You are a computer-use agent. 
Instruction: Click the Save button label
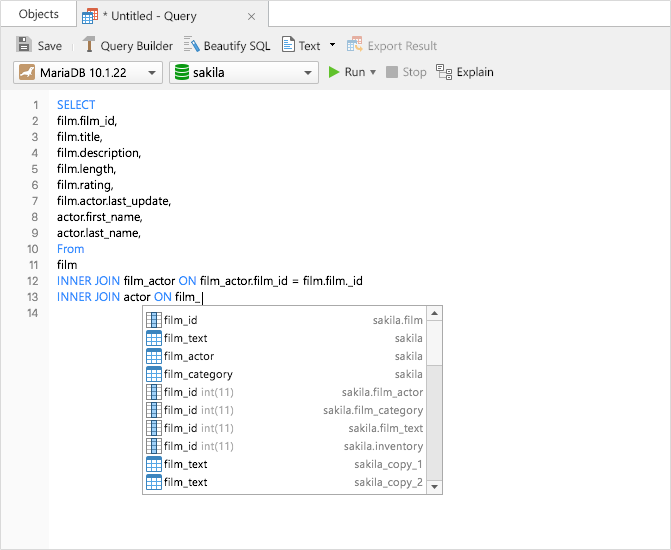[50, 46]
